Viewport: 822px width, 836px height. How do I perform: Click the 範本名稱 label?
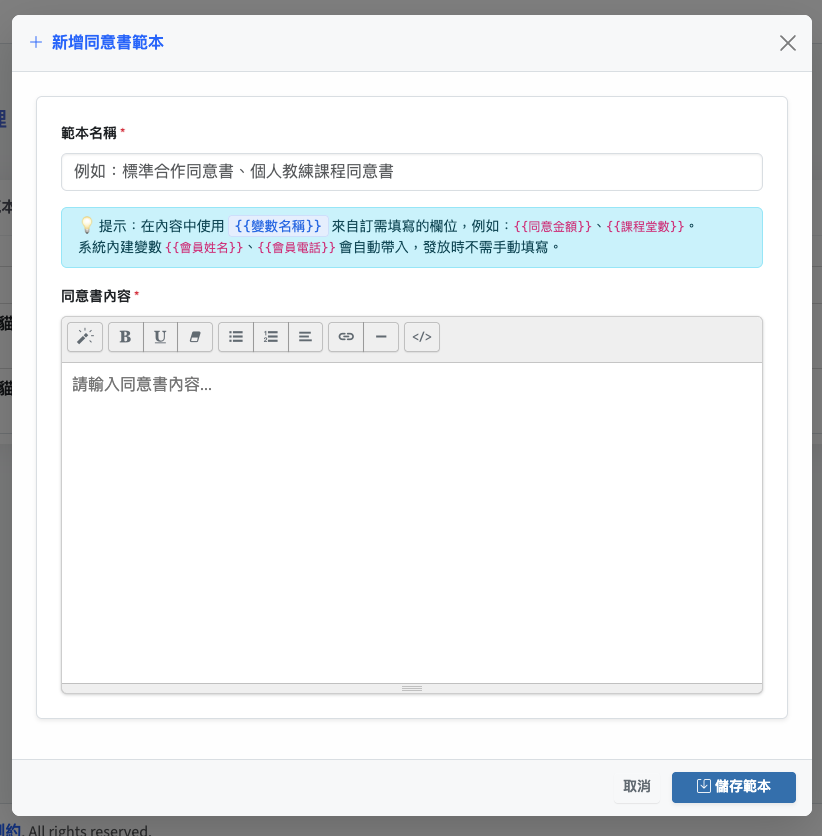tap(89, 133)
